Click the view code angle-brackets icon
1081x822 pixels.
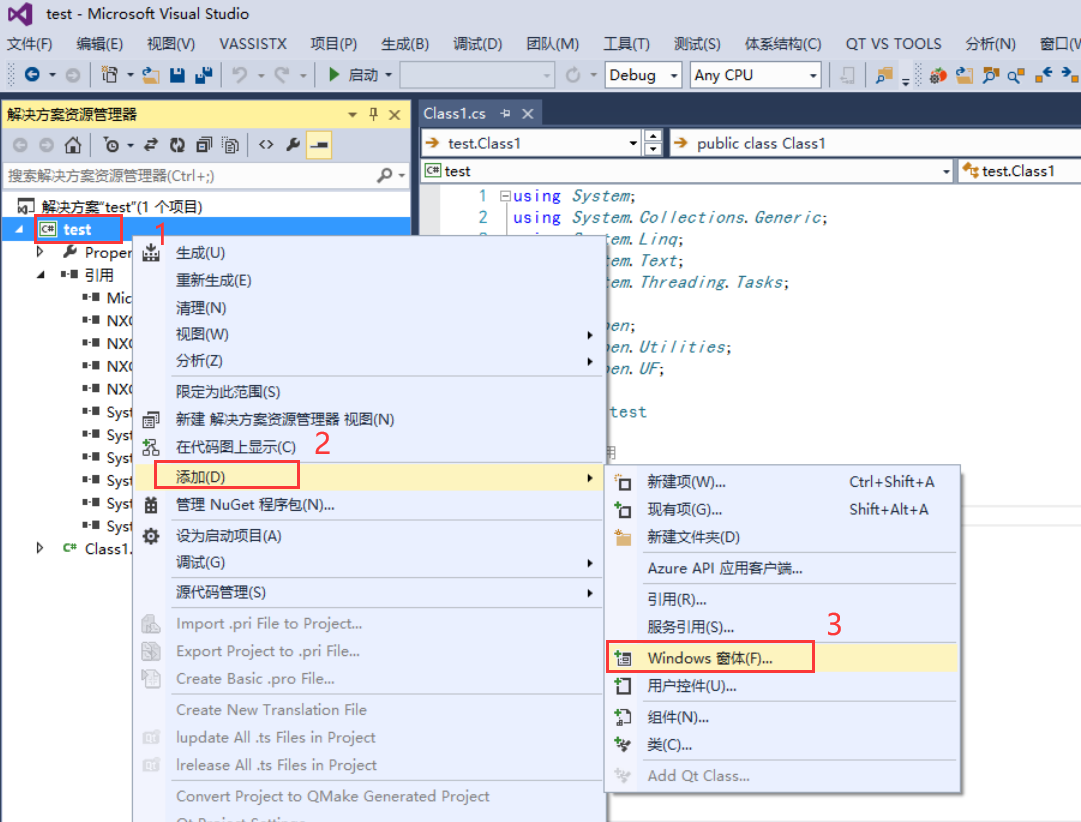pos(266,145)
